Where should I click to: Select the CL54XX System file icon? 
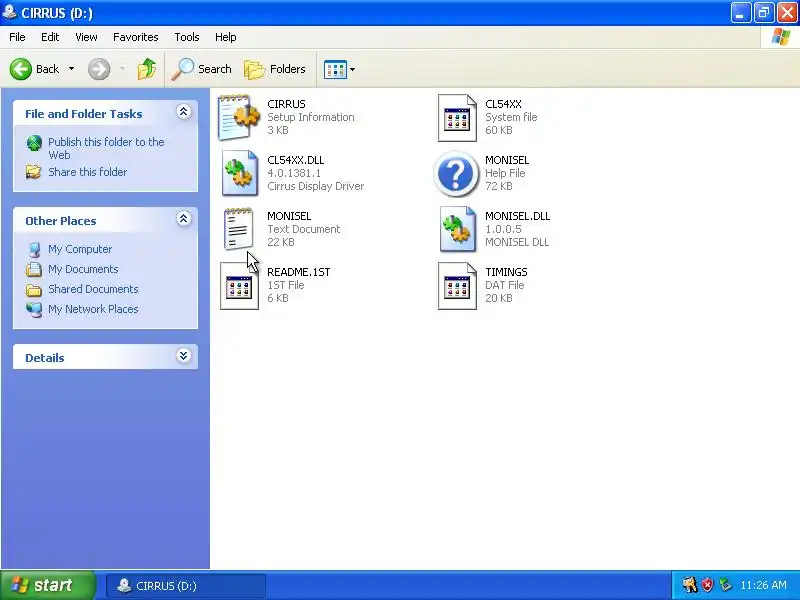click(x=457, y=118)
